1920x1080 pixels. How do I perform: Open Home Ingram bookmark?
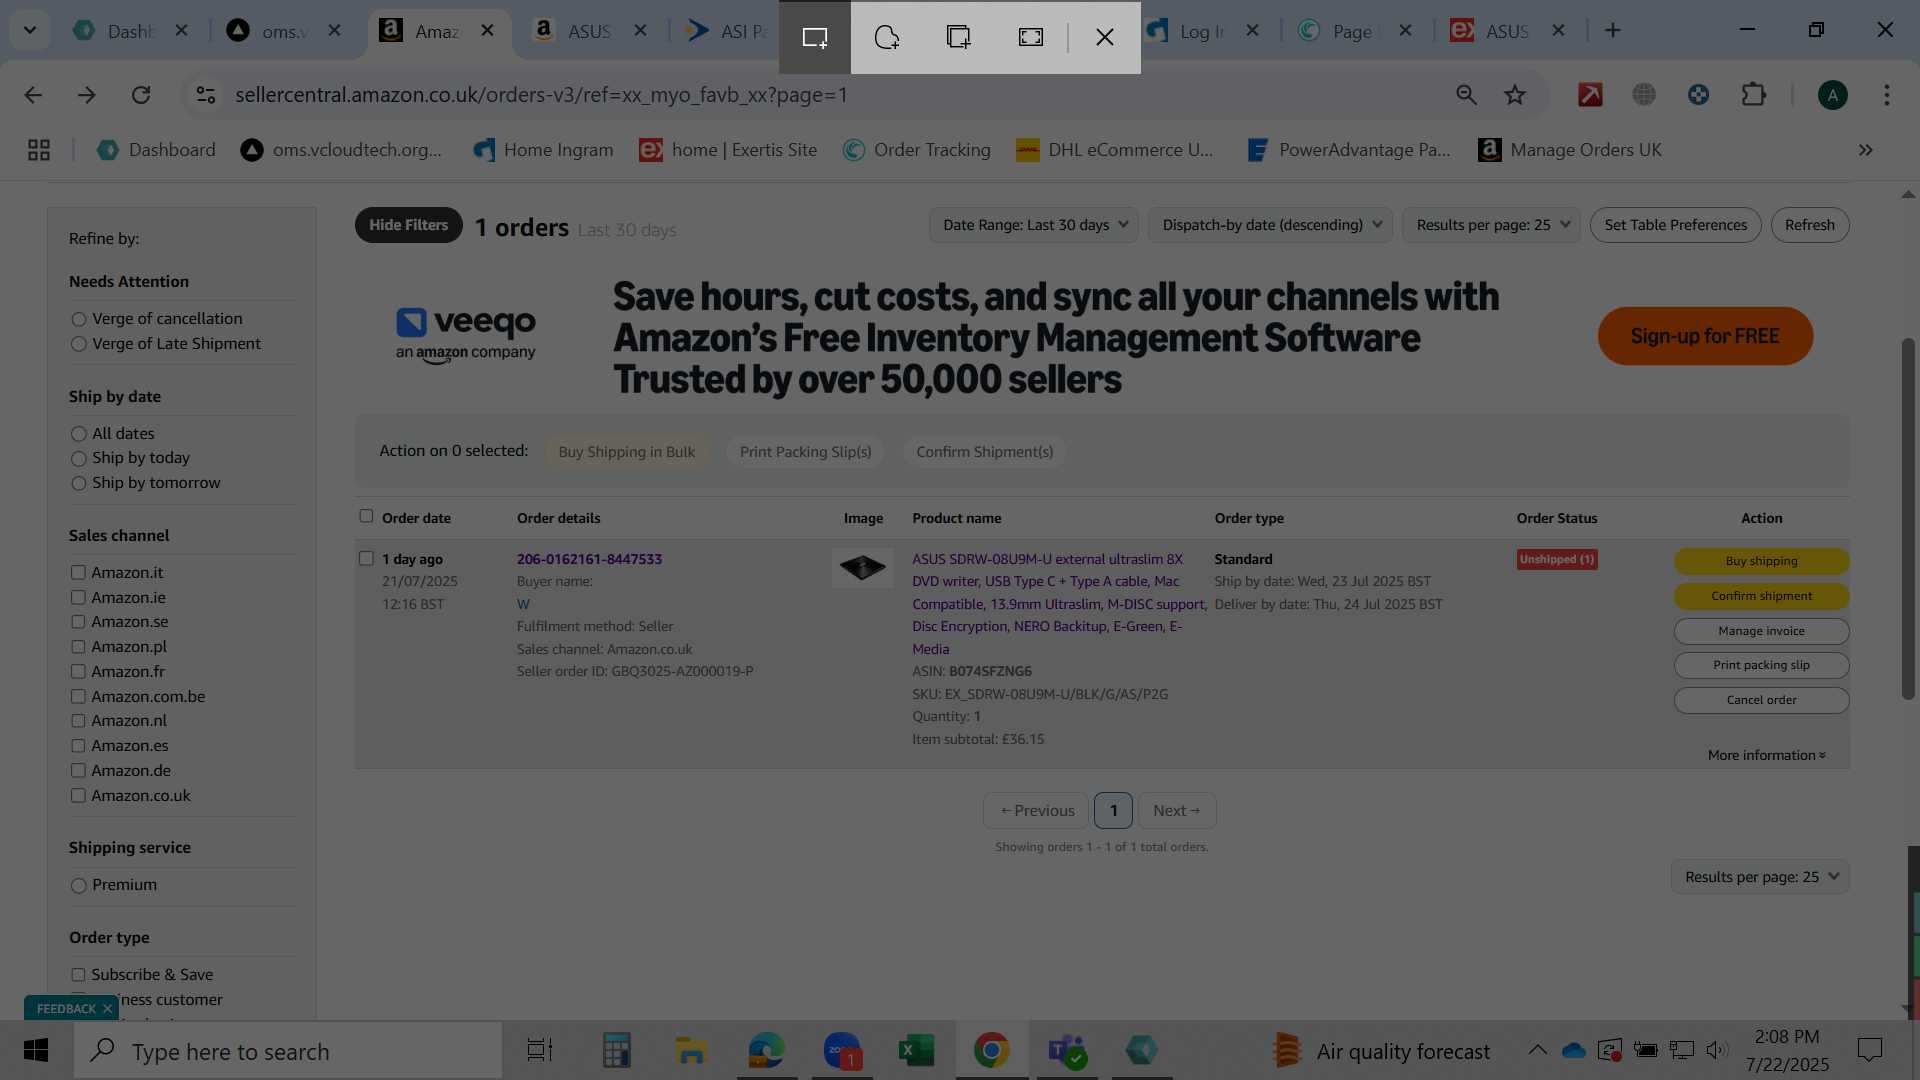(544, 150)
